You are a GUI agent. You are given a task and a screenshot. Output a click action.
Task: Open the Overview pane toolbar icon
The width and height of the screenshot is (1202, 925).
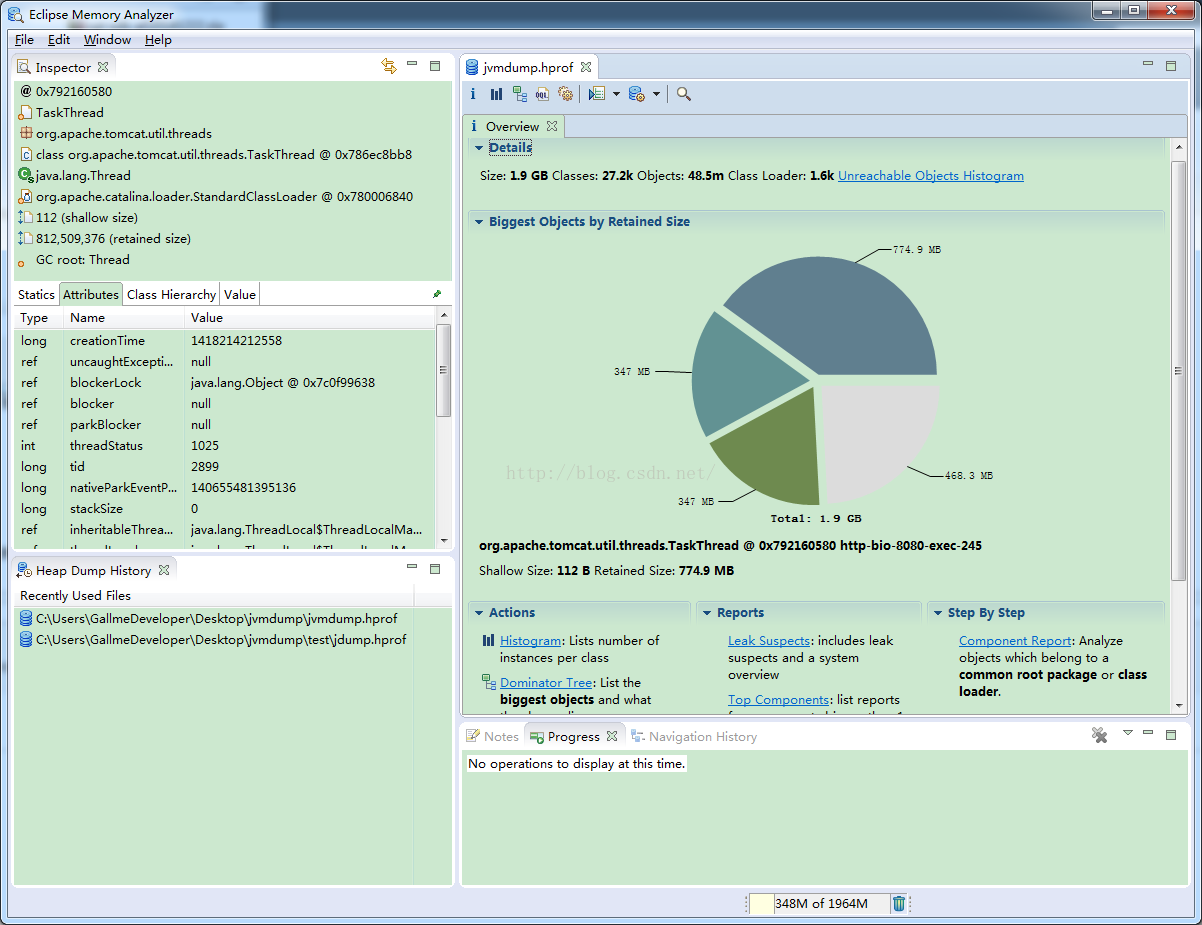tap(473, 94)
